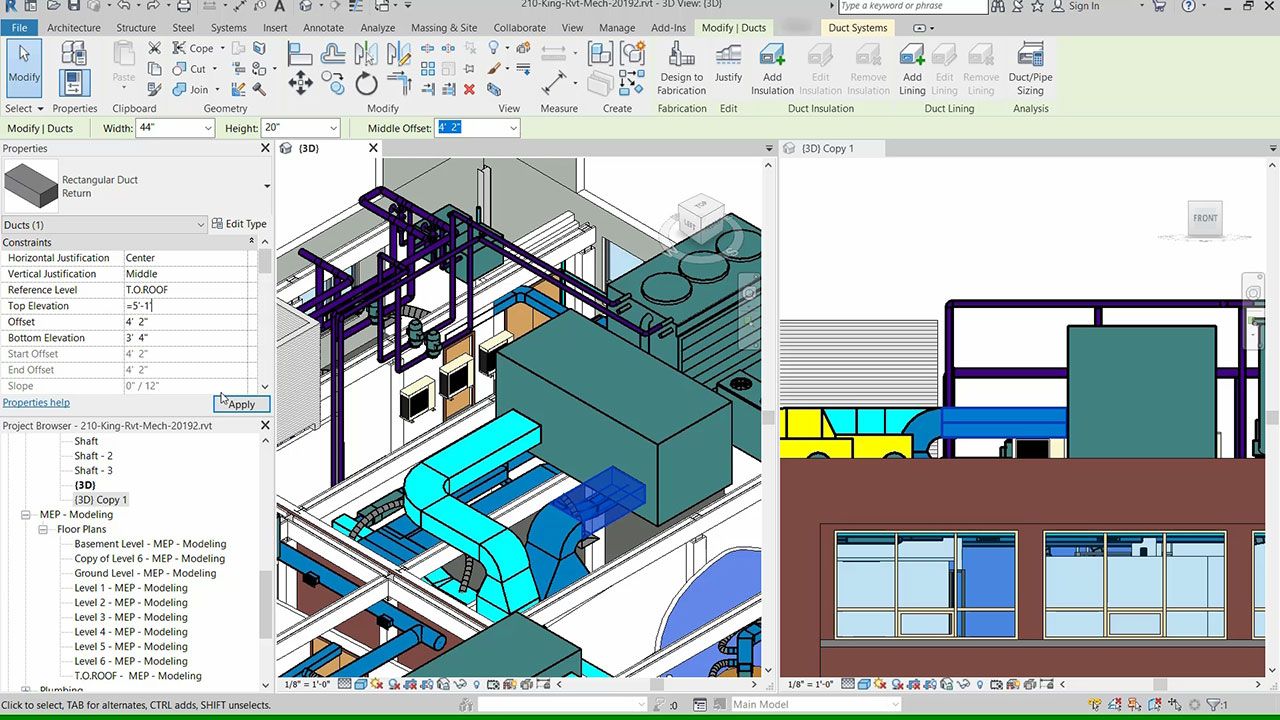The image size is (1280, 720).
Task: Click the Apply button
Action: pos(241,404)
